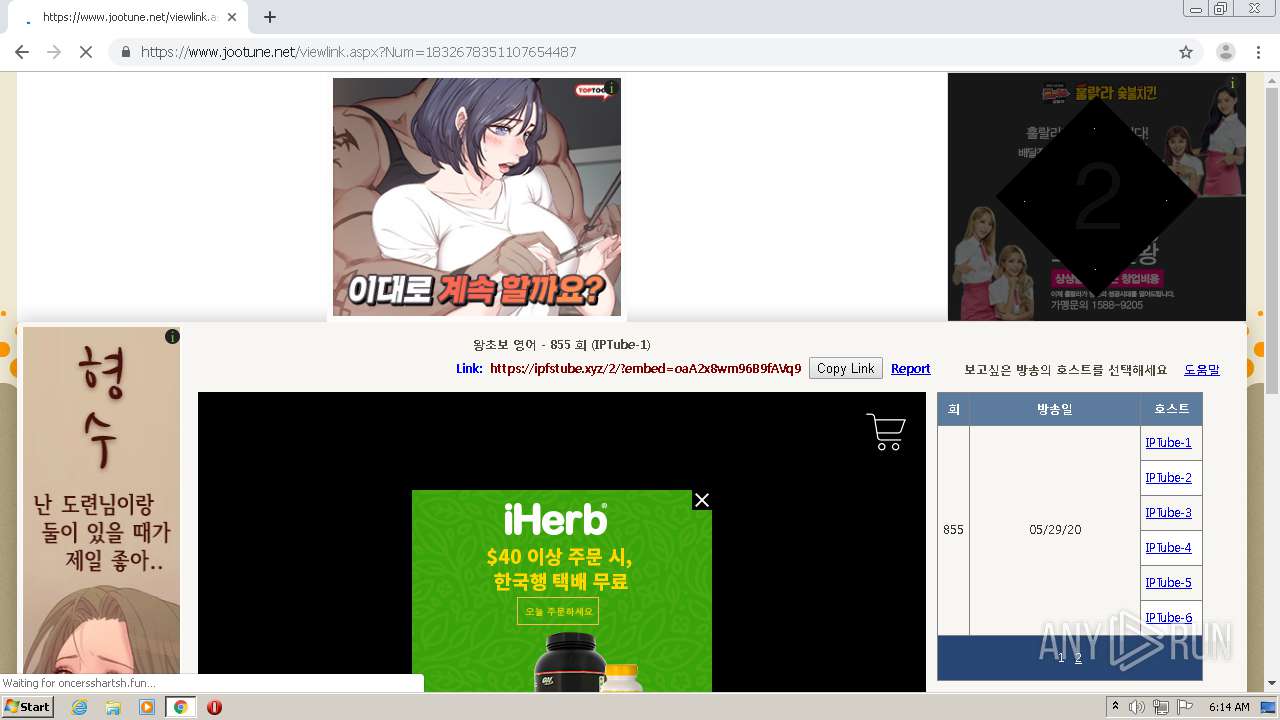
Task: Open the top comic banner advertisement
Action: point(477,197)
